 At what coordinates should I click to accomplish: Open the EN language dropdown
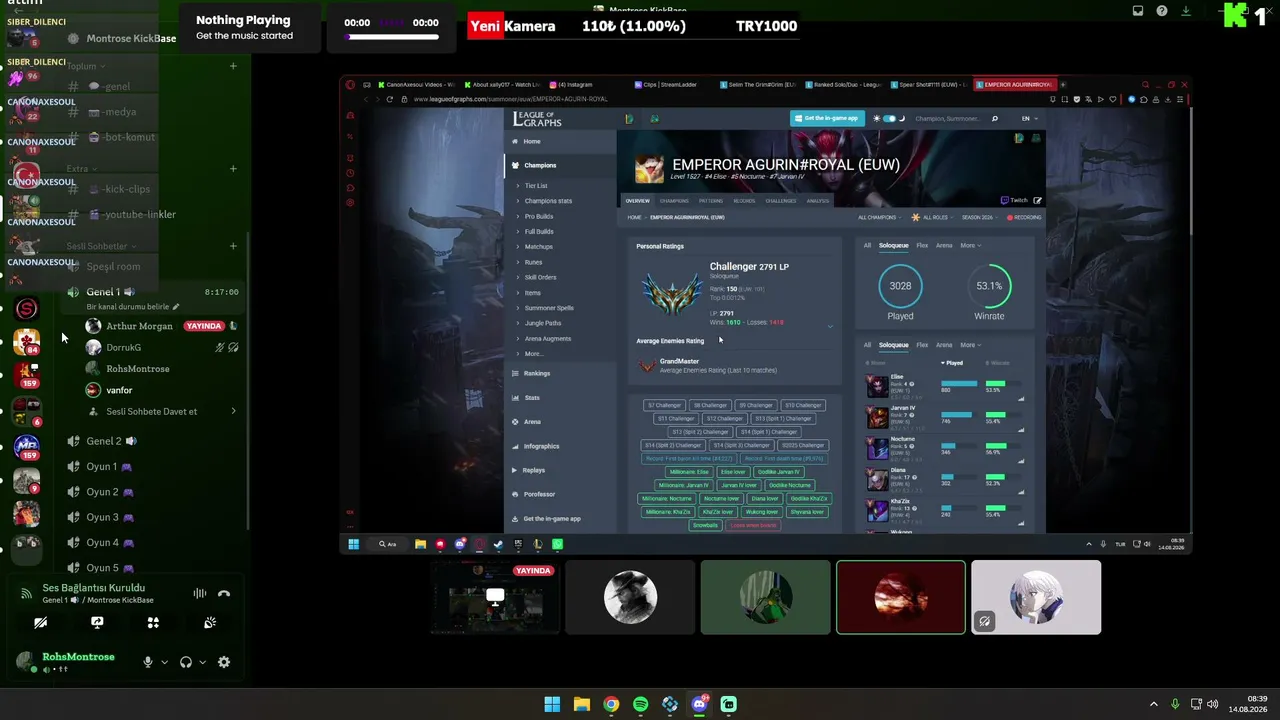(x=1028, y=118)
